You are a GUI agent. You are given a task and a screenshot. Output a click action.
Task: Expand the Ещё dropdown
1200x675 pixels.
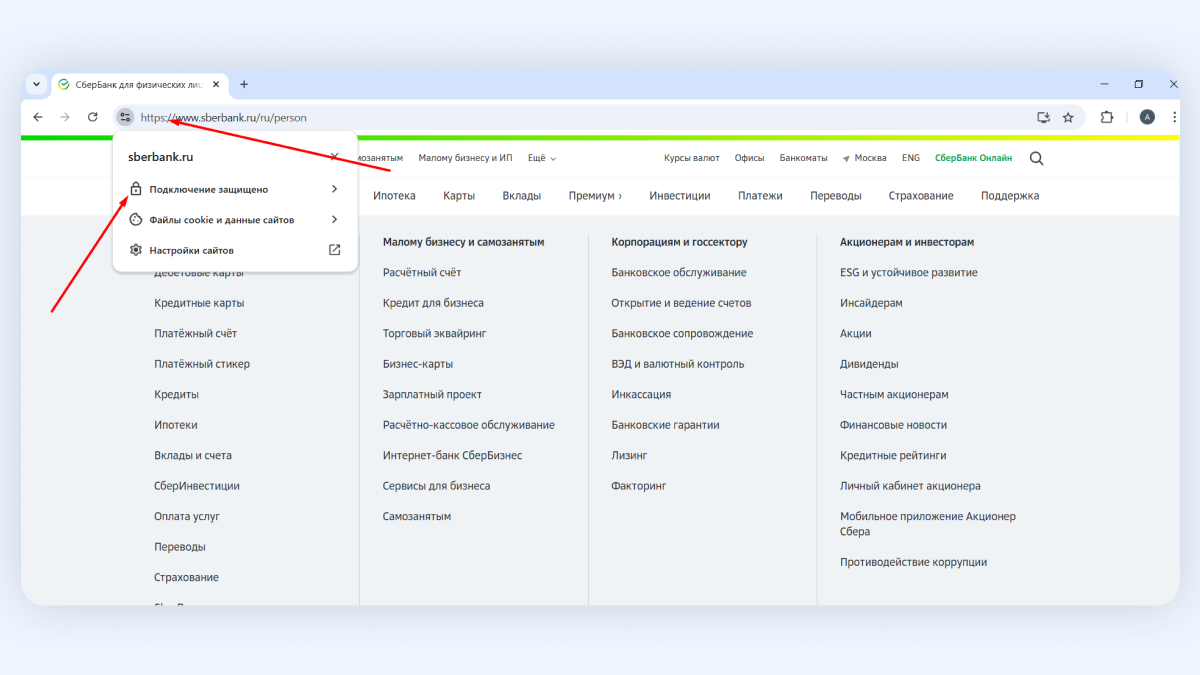point(542,158)
